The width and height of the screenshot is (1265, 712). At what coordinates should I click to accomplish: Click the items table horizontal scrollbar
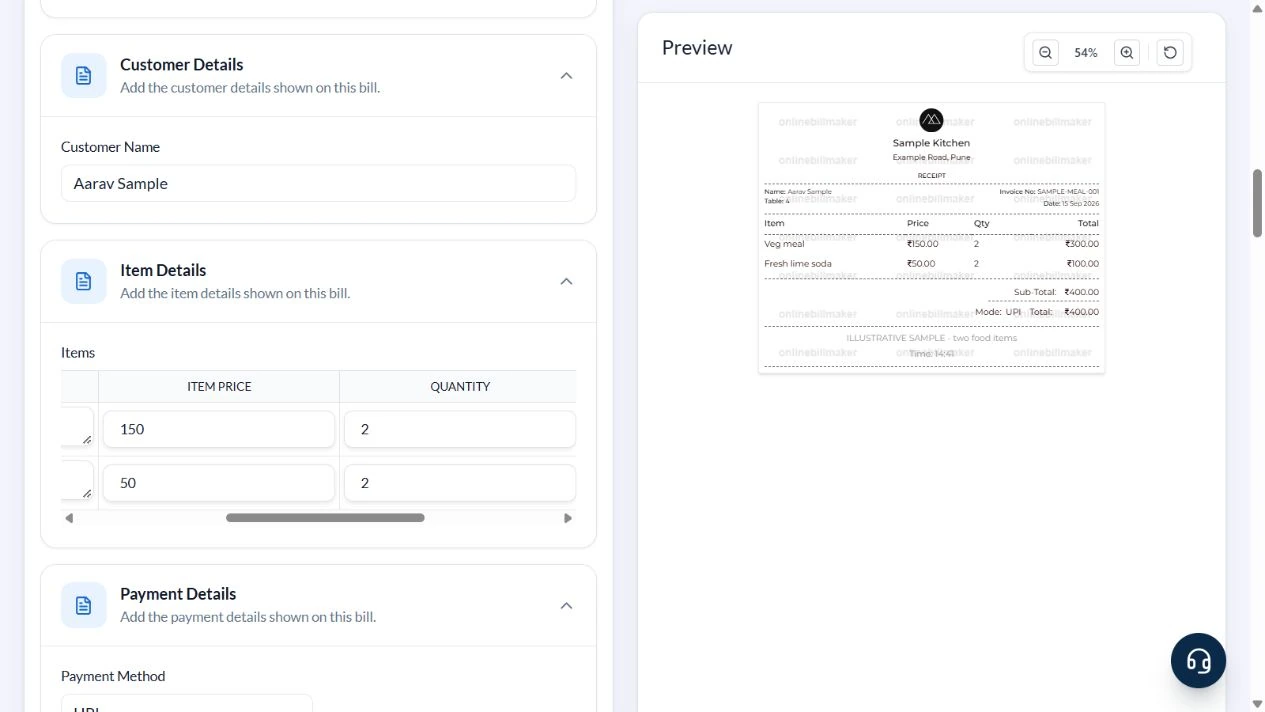point(325,518)
